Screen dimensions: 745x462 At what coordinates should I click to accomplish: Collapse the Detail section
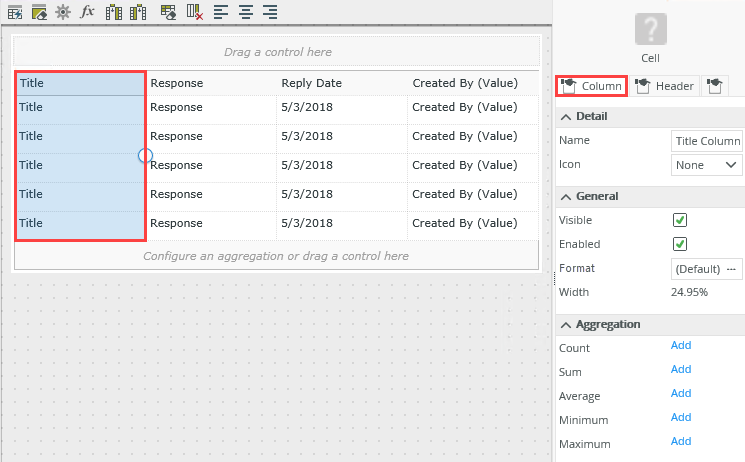tap(566, 116)
